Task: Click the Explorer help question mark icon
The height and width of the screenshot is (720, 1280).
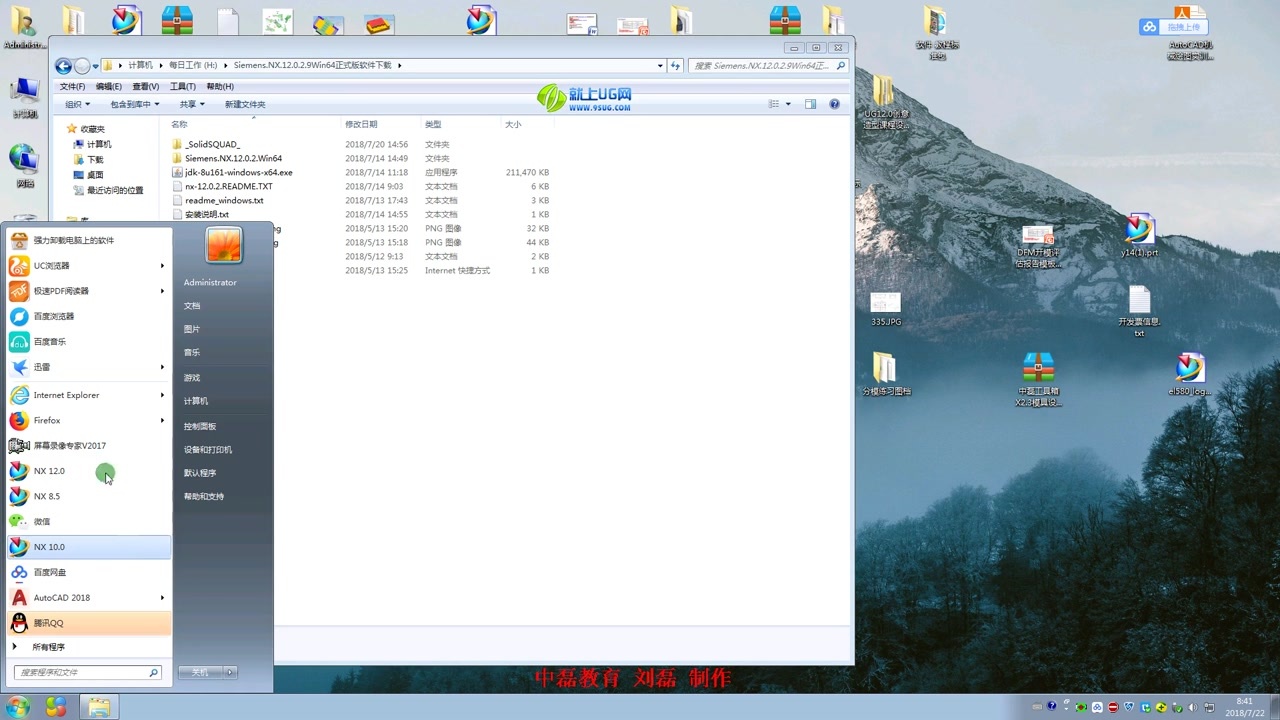Action: pyautogui.click(x=834, y=104)
